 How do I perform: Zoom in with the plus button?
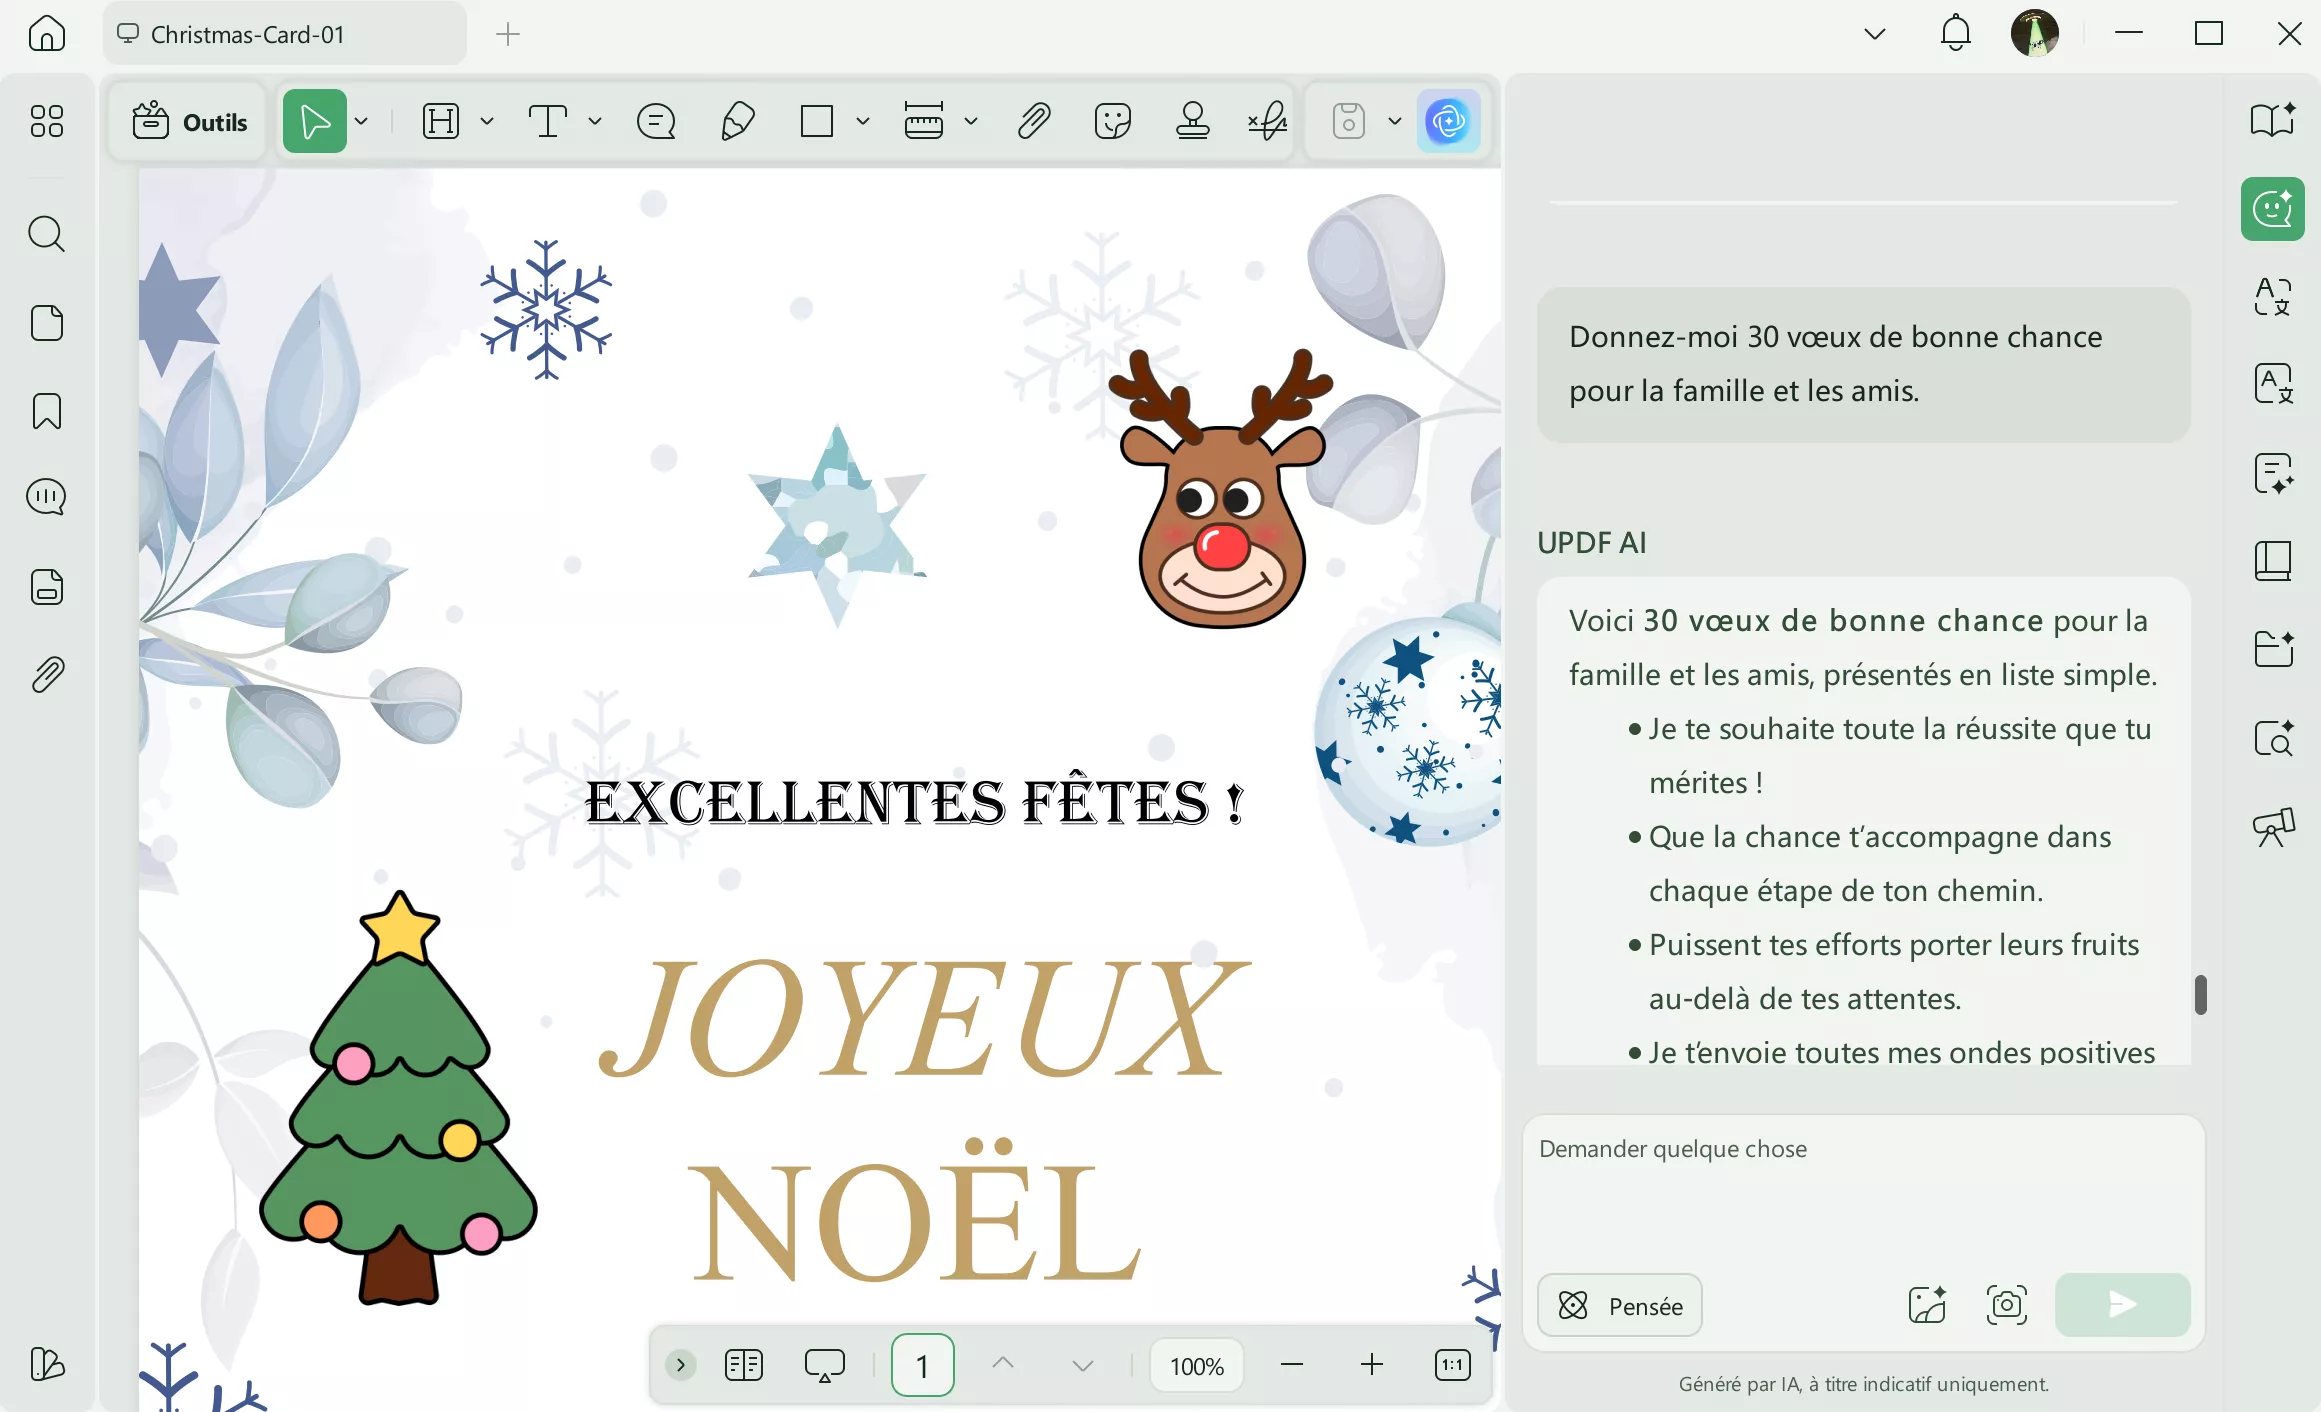pos(1371,1364)
